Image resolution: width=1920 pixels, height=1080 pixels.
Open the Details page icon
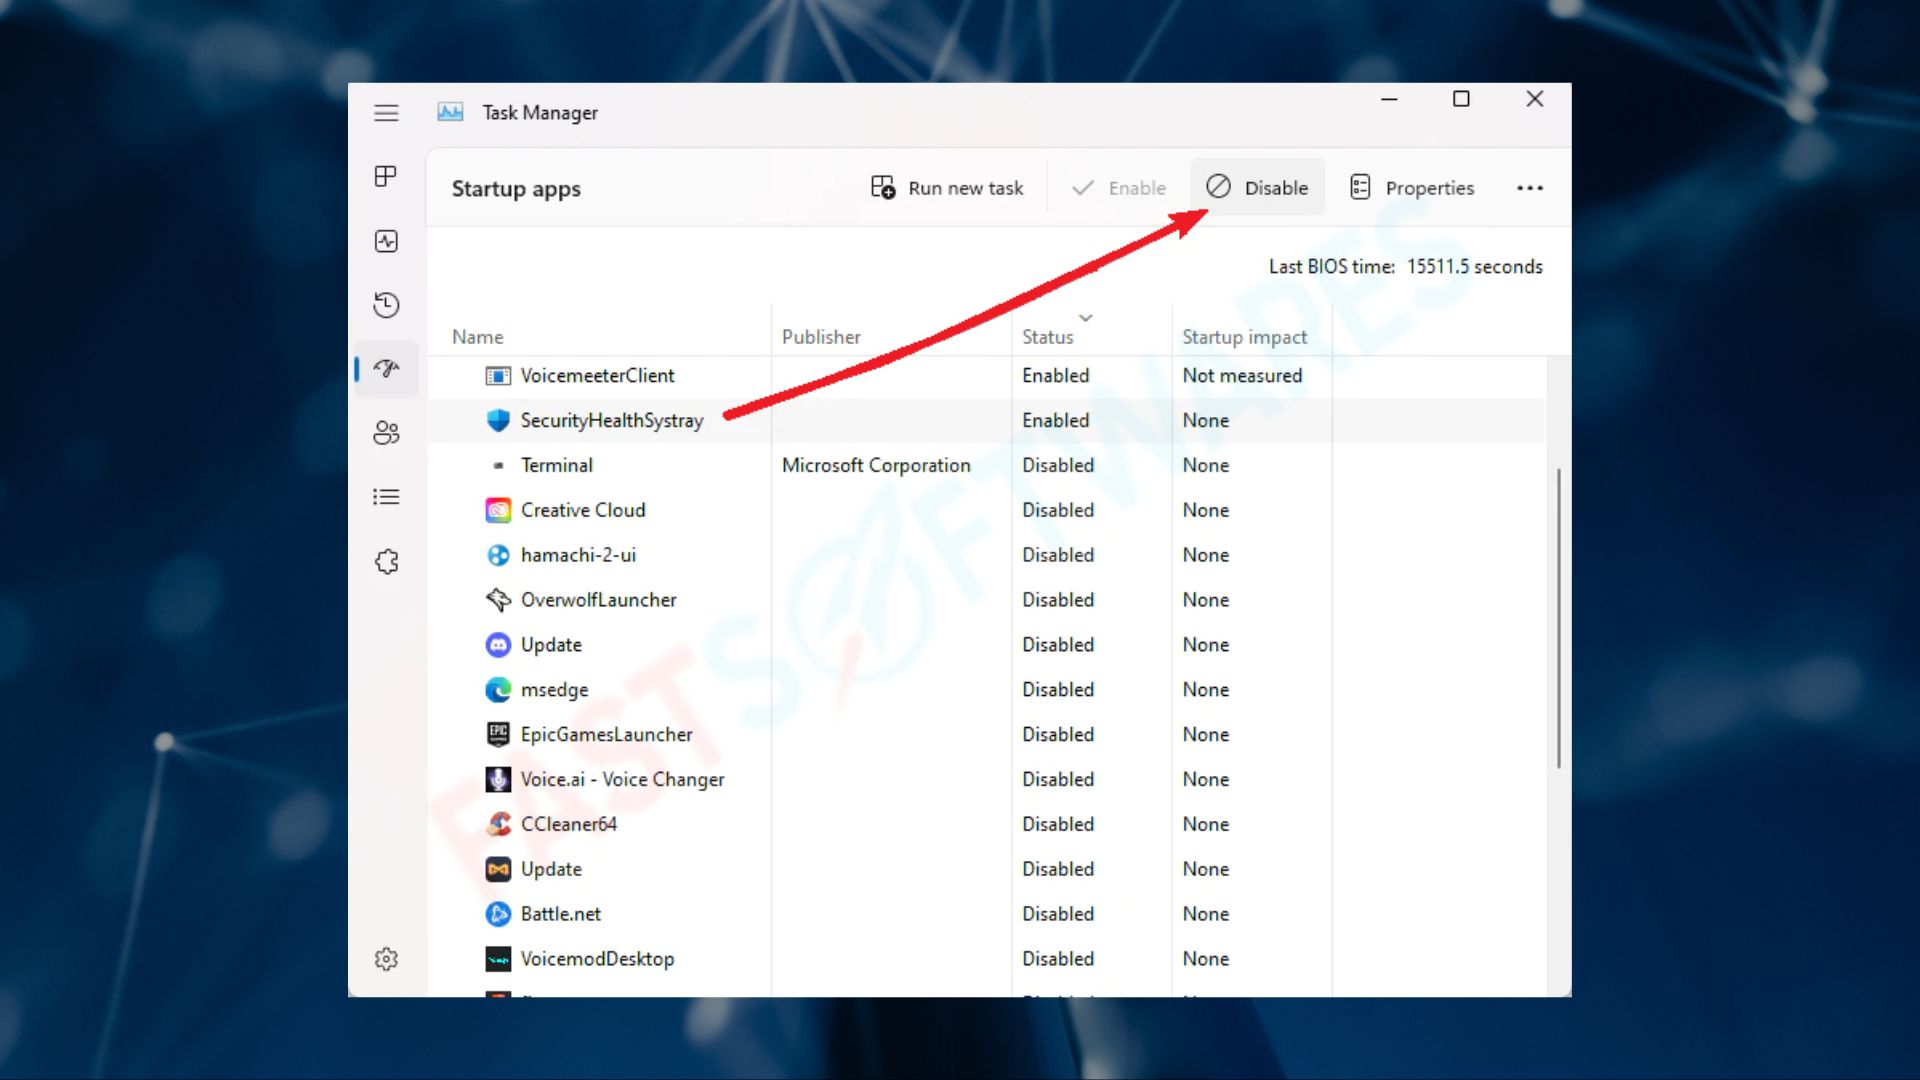tap(386, 497)
